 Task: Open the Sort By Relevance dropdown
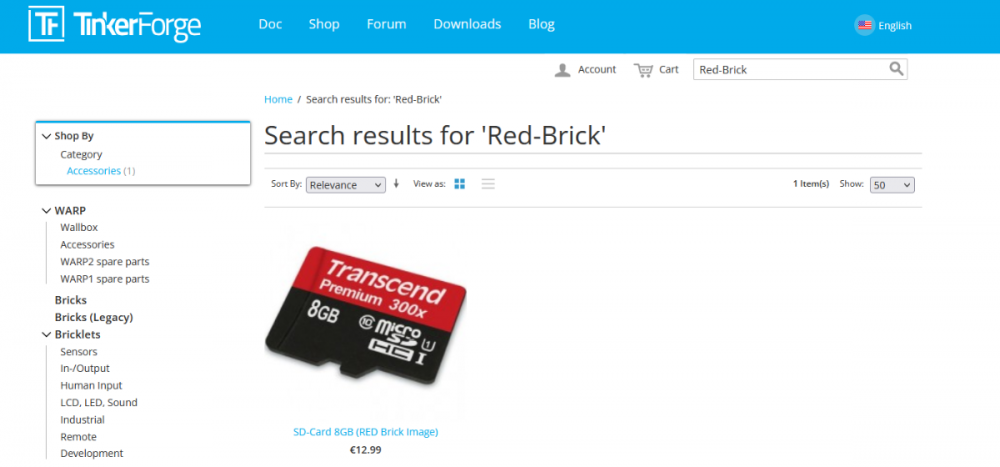point(346,185)
